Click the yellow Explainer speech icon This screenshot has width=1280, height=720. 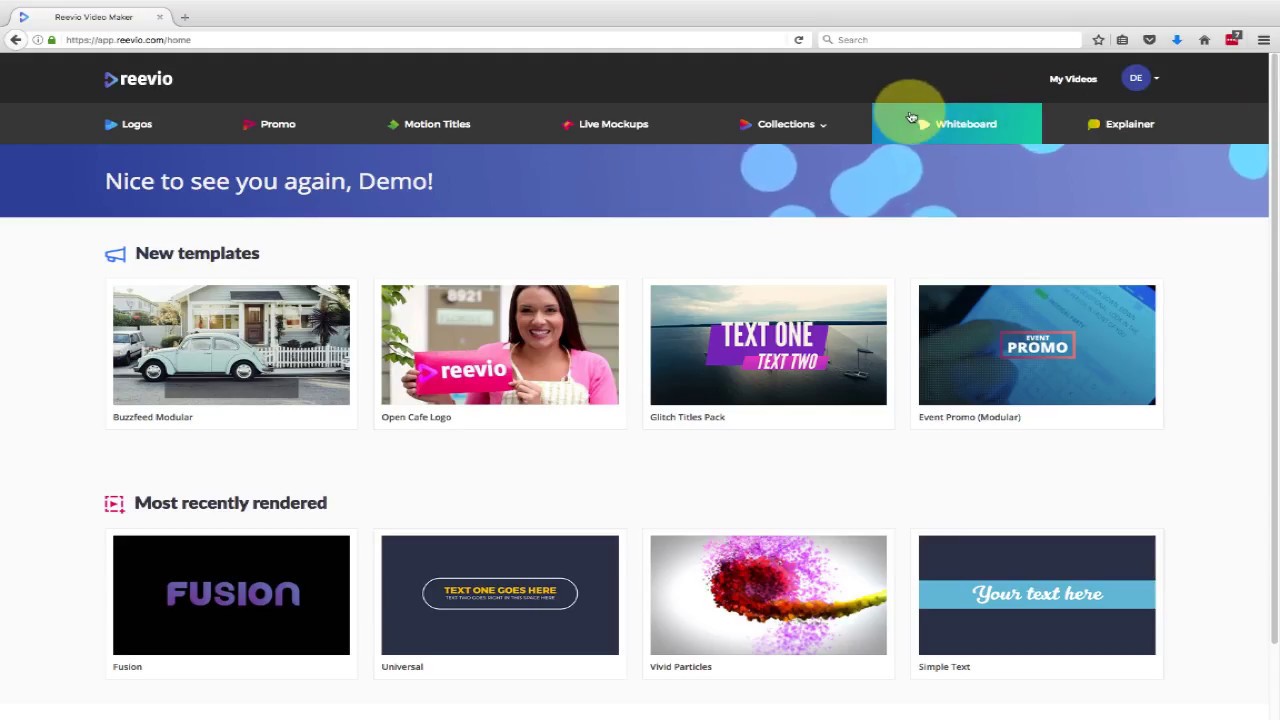tap(1094, 124)
